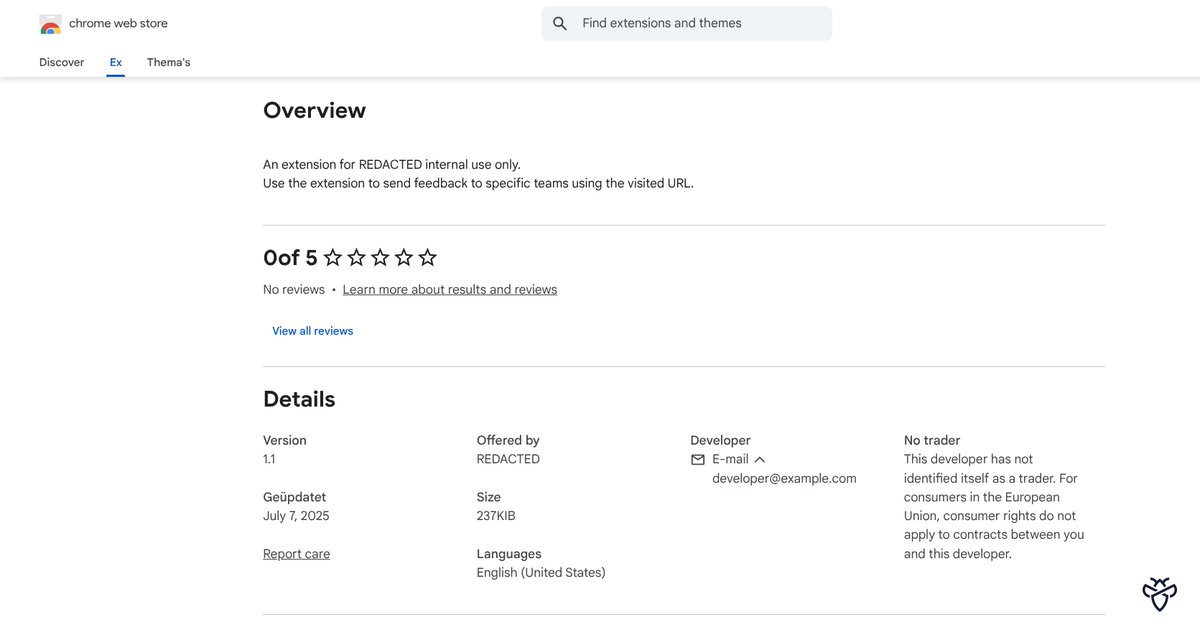Open Learn more about results and reviews

450,289
